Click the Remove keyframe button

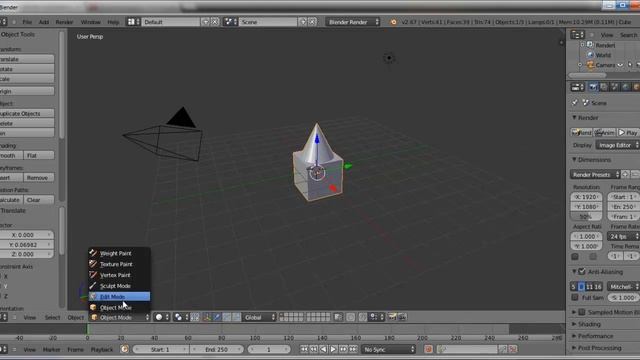tap(39, 178)
